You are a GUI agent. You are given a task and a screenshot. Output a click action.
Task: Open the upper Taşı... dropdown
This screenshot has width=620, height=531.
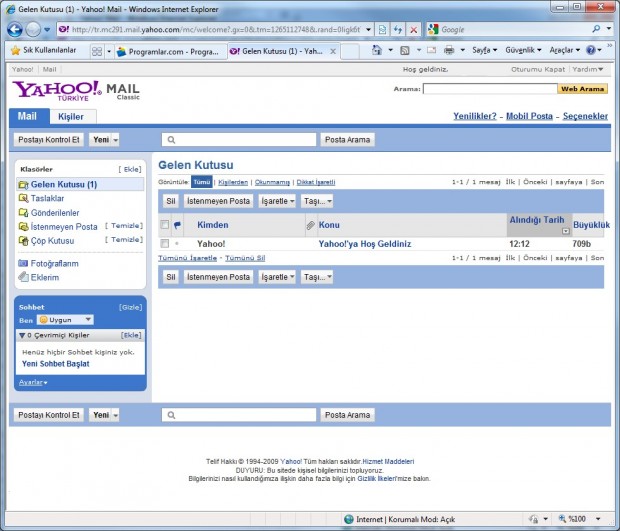coord(317,201)
